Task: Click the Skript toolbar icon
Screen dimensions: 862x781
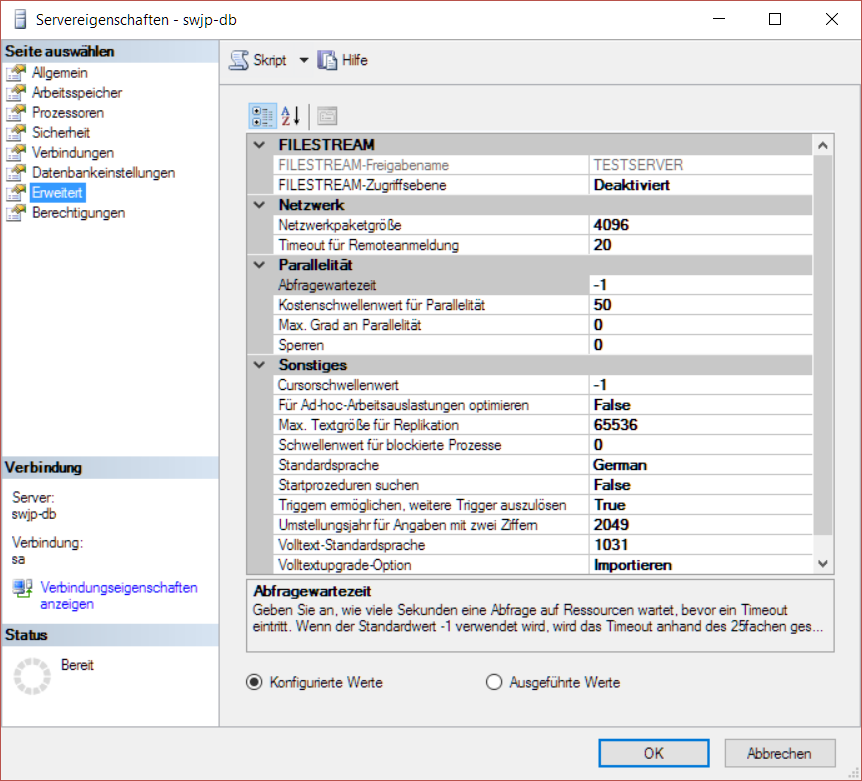Action: [x=239, y=60]
